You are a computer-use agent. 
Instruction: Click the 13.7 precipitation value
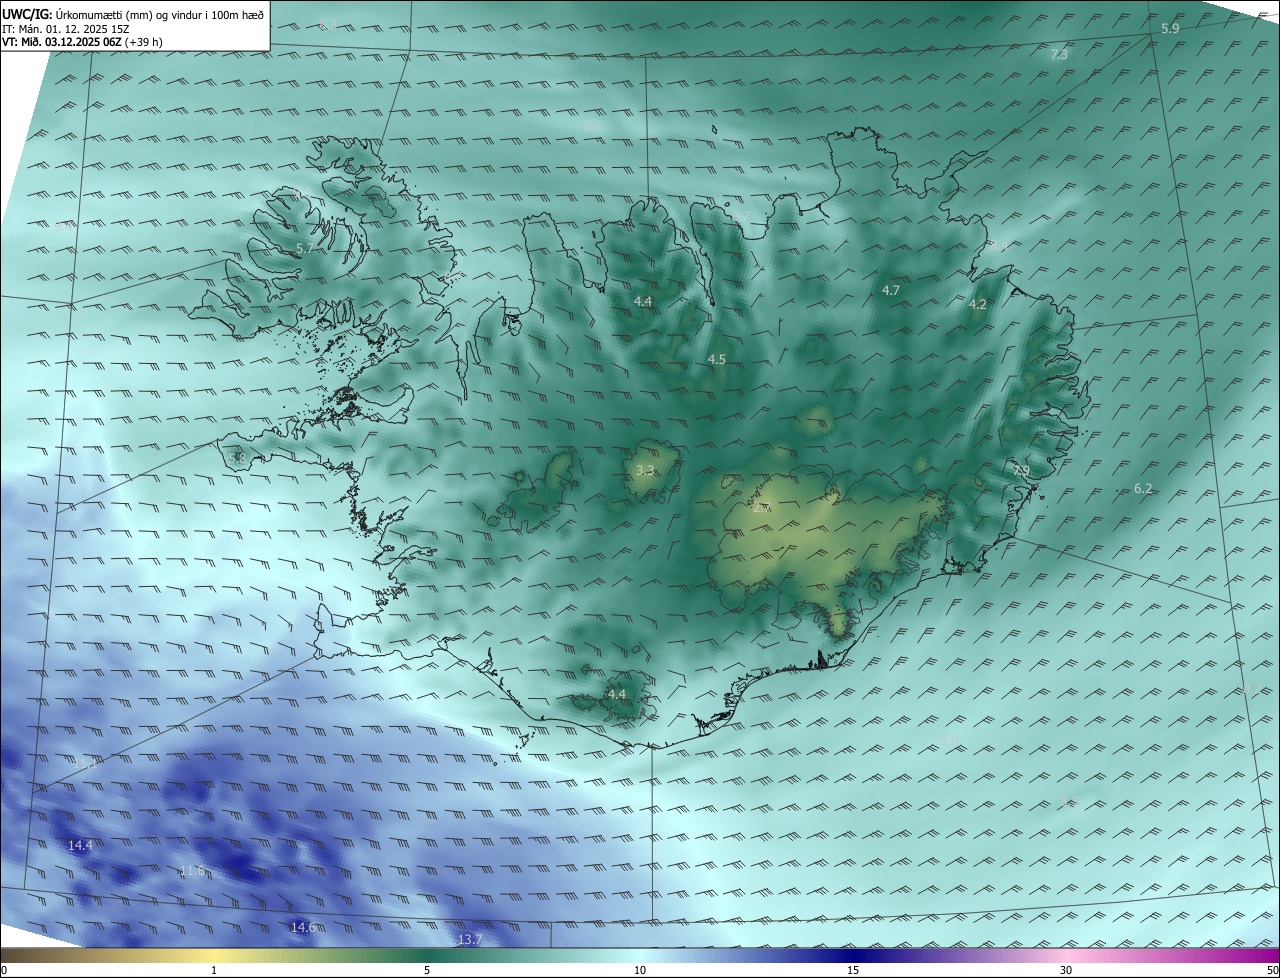469,940
